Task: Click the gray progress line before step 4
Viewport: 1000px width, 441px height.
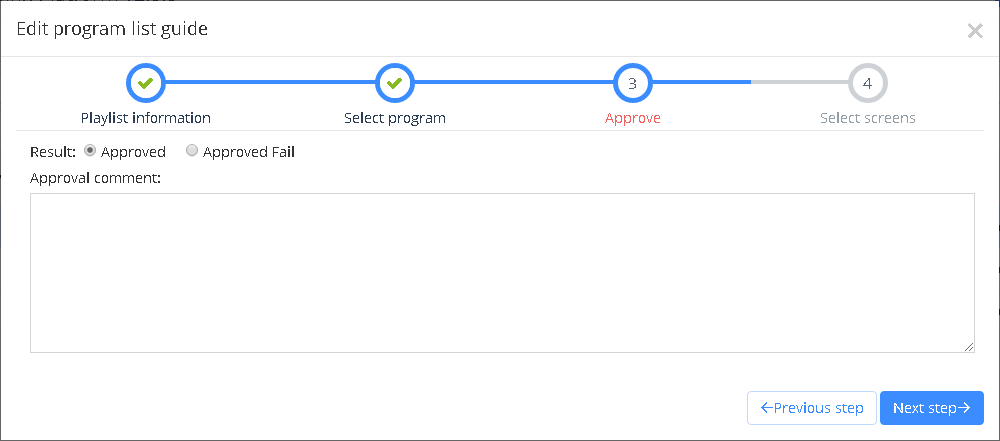Action: pos(800,82)
